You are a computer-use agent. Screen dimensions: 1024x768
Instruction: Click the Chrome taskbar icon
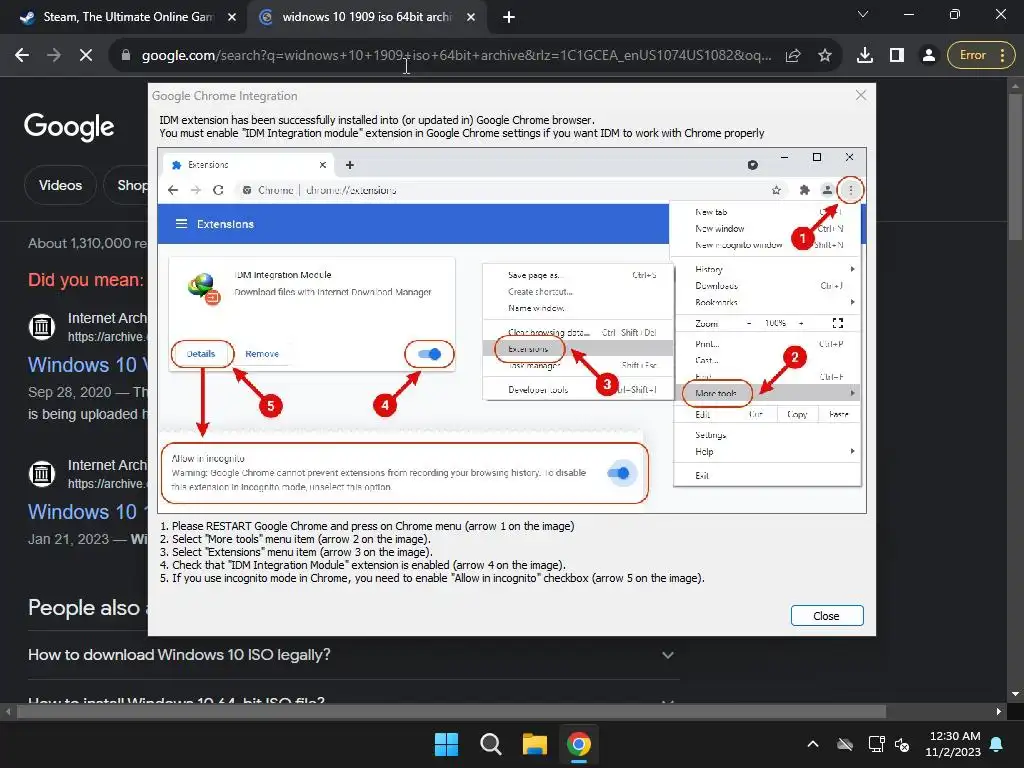579,744
